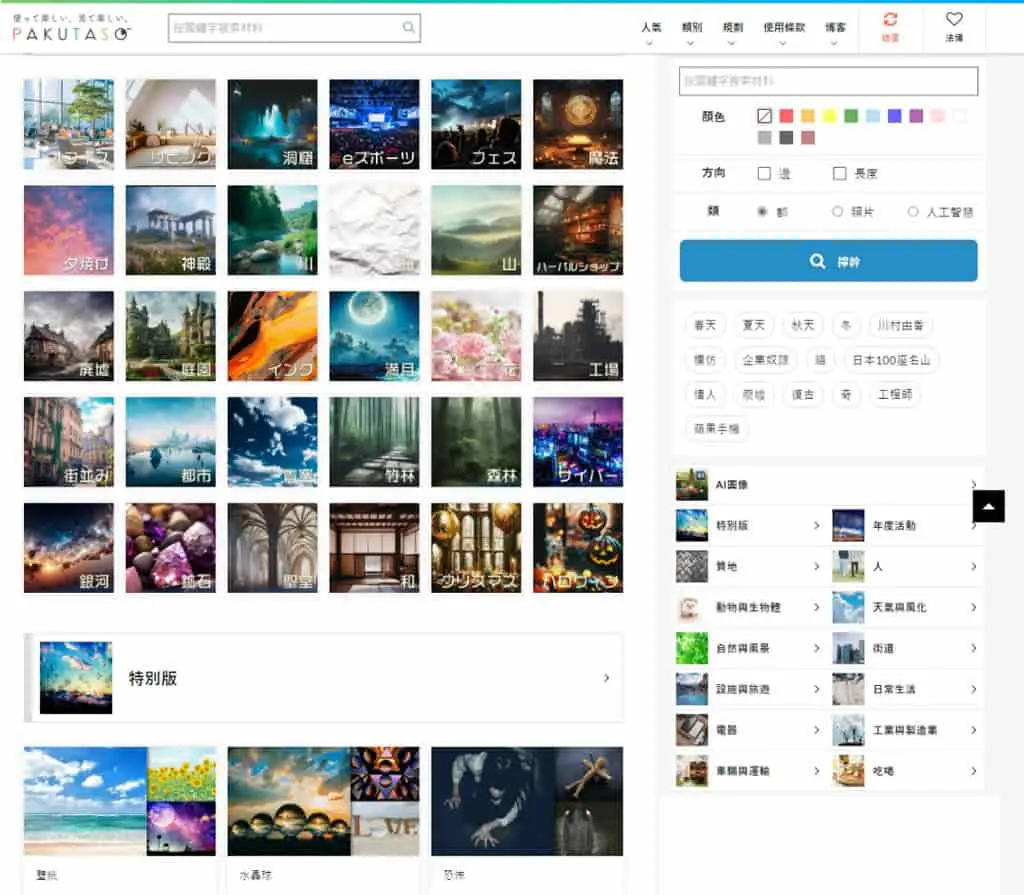
Task: Select the green color swatch
Action: (x=851, y=116)
